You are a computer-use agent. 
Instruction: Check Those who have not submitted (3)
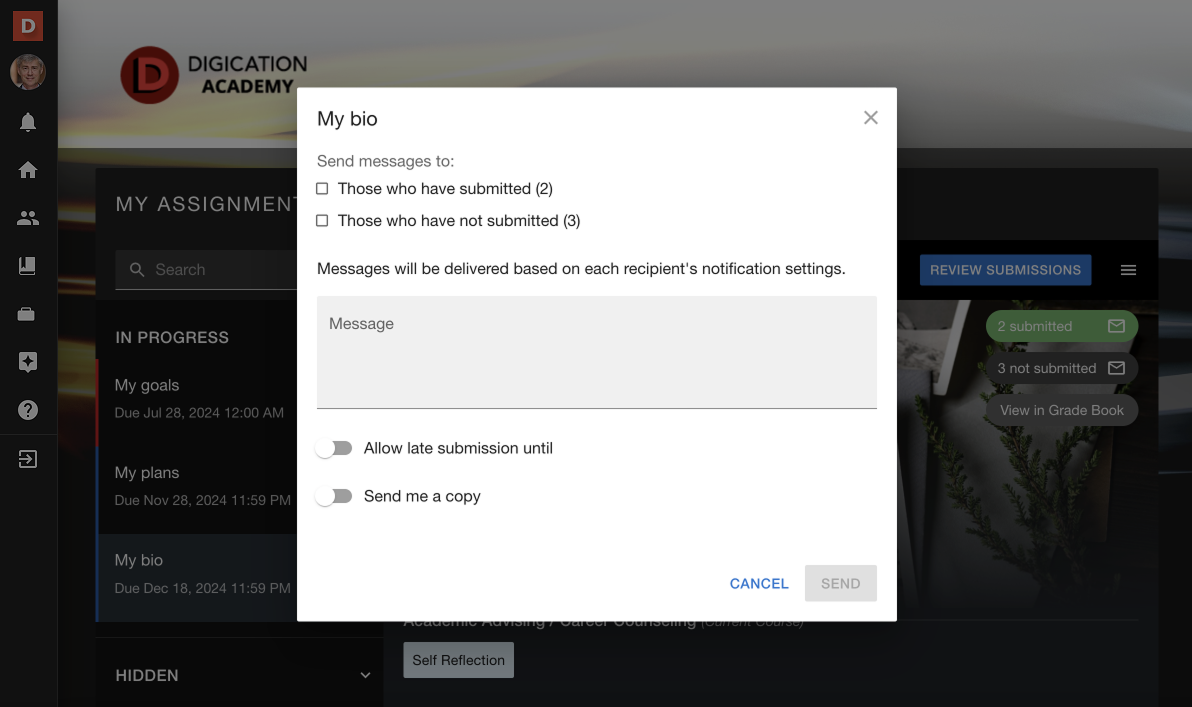pos(322,220)
